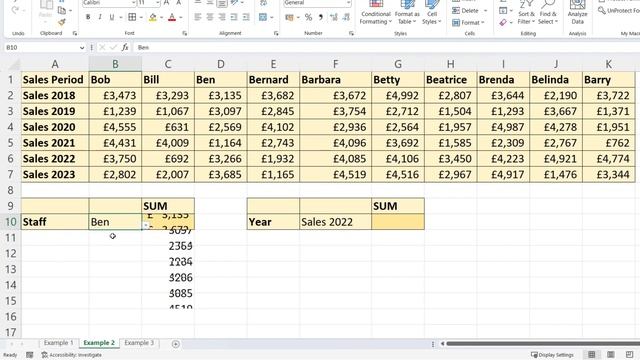
Task: Open the Borders dropdown arrow
Action: pyautogui.click(x=141, y=17)
